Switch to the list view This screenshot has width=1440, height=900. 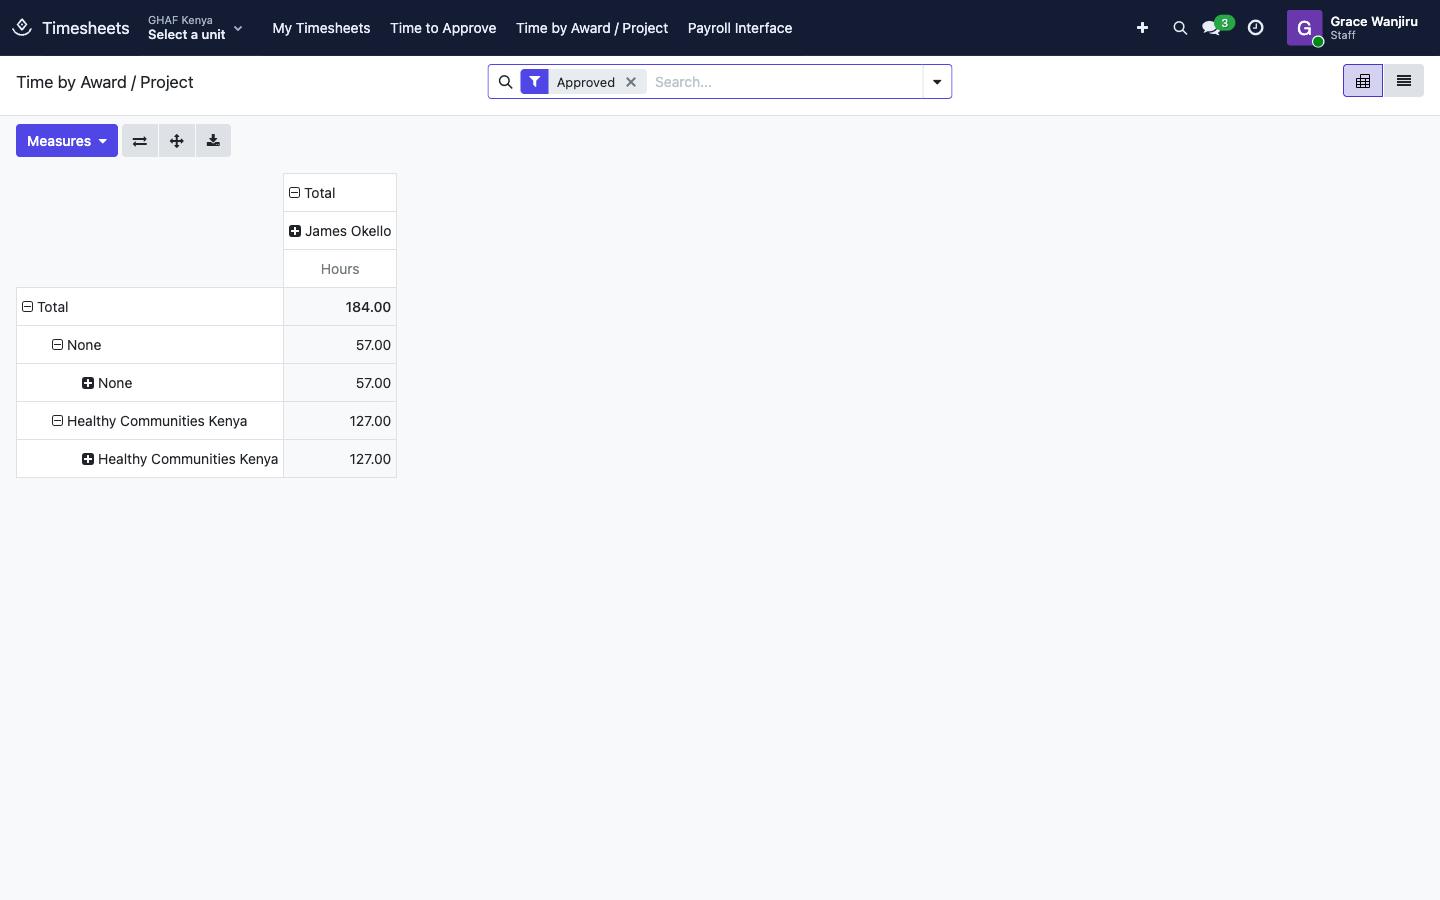pyautogui.click(x=1404, y=81)
